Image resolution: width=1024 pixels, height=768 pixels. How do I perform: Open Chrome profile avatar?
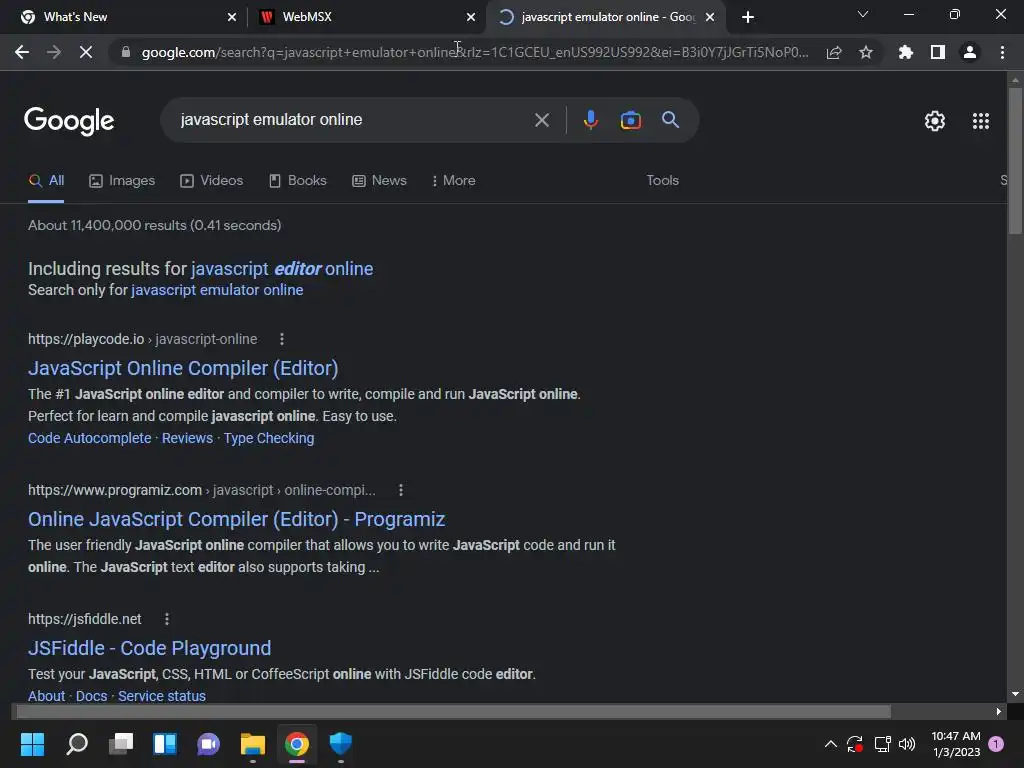click(970, 52)
